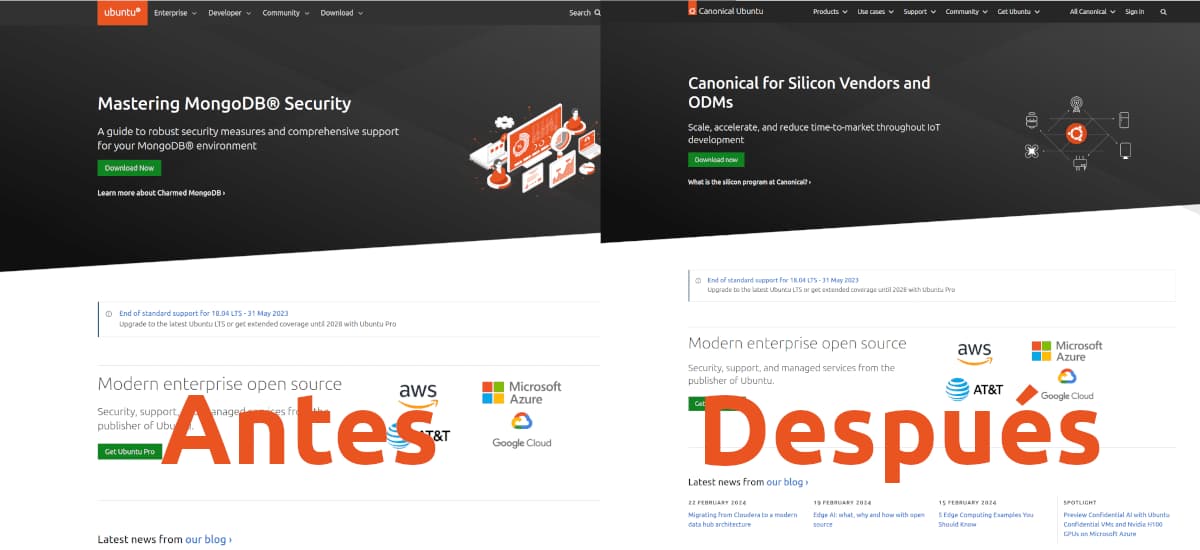Expand the Community menu in the old ubuntu header
The image size is (1200, 550).
286,13
